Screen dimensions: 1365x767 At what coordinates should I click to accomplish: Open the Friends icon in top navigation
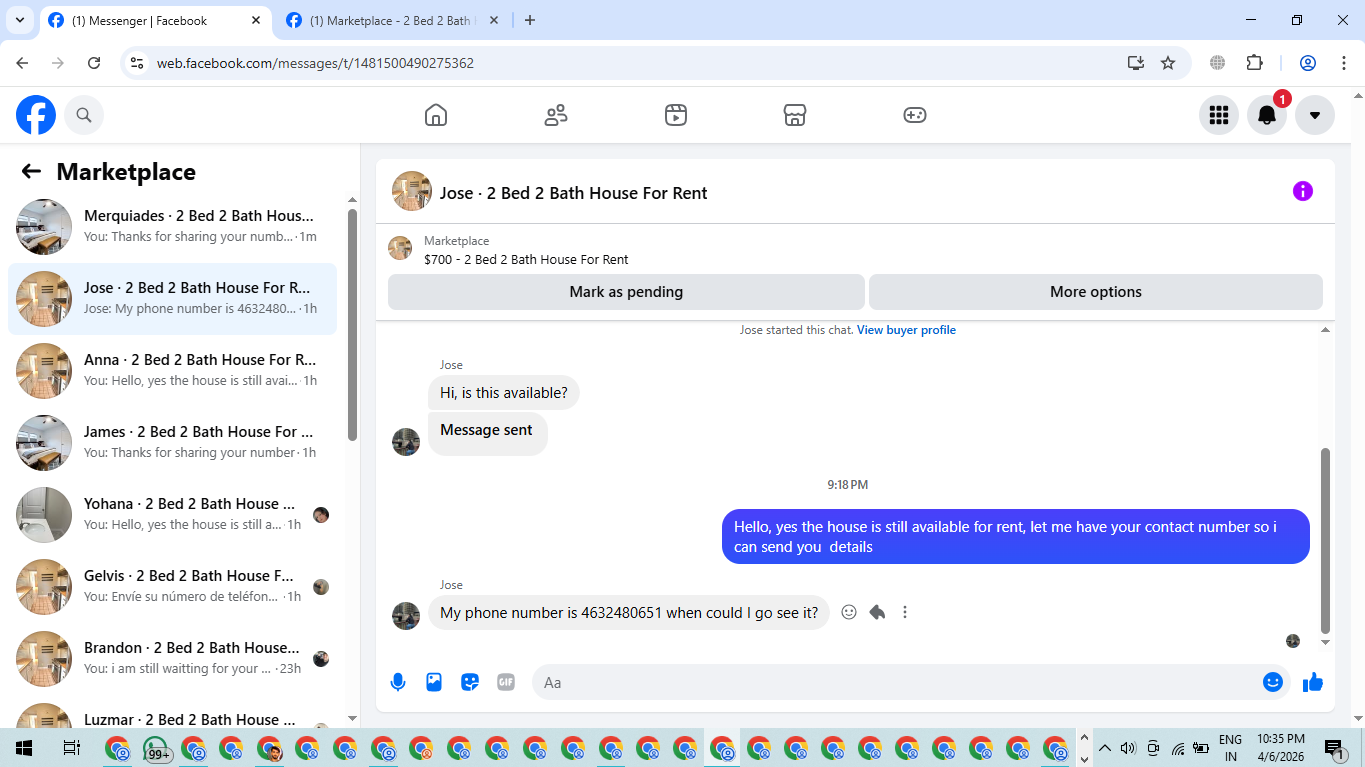556,115
